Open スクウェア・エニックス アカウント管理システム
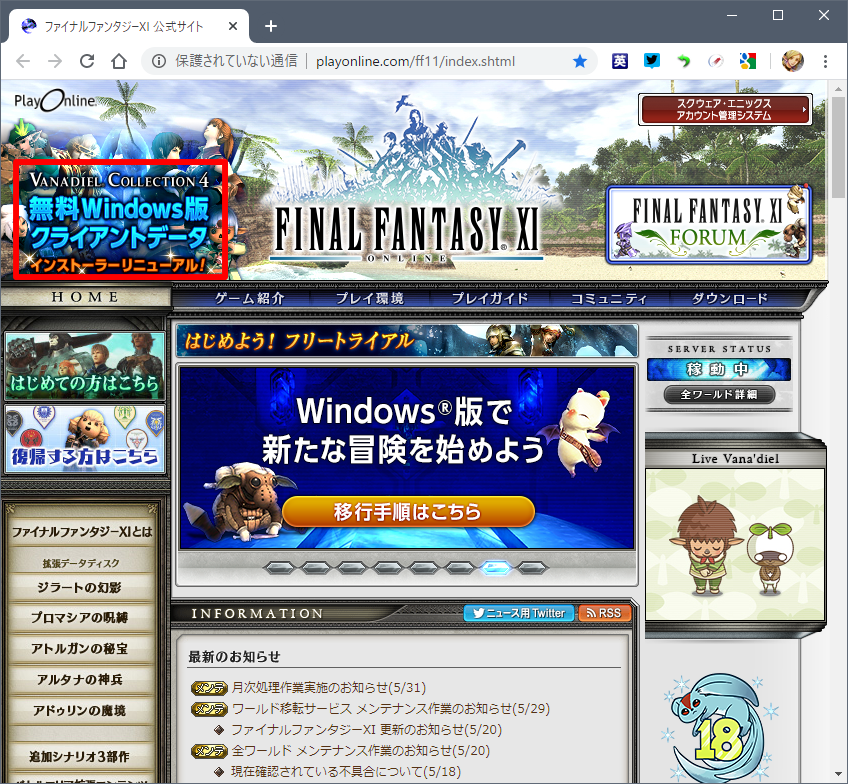Viewport: 848px width, 784px height. [725, 109]
